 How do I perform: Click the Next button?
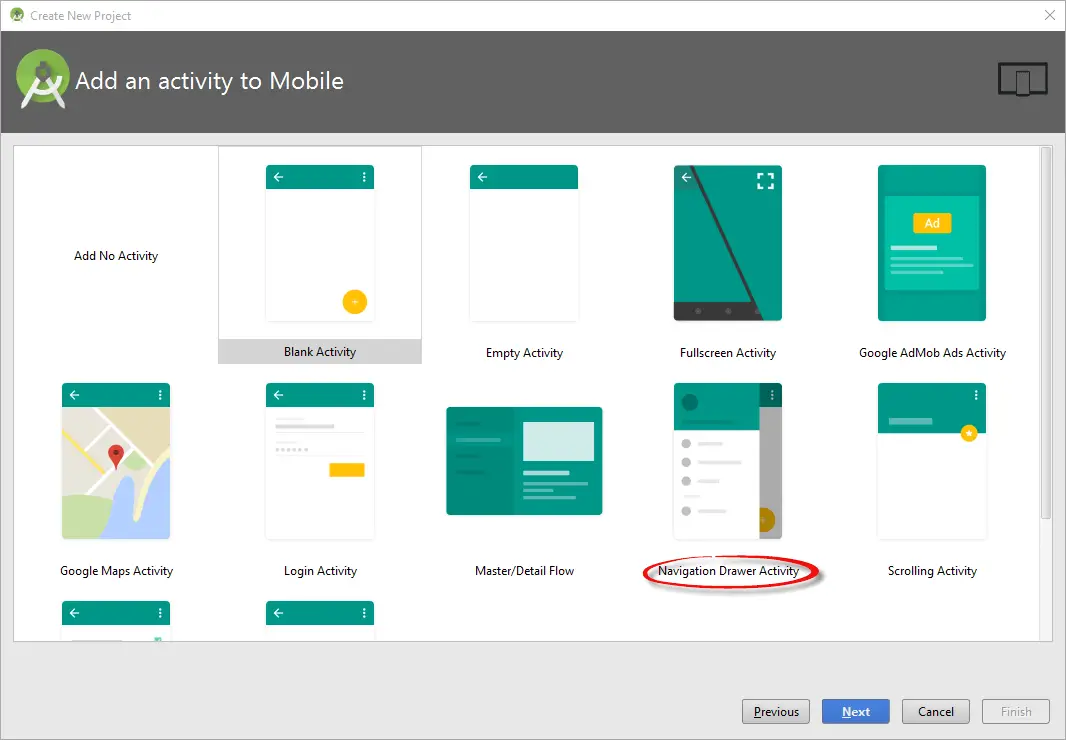pos(855,711)
